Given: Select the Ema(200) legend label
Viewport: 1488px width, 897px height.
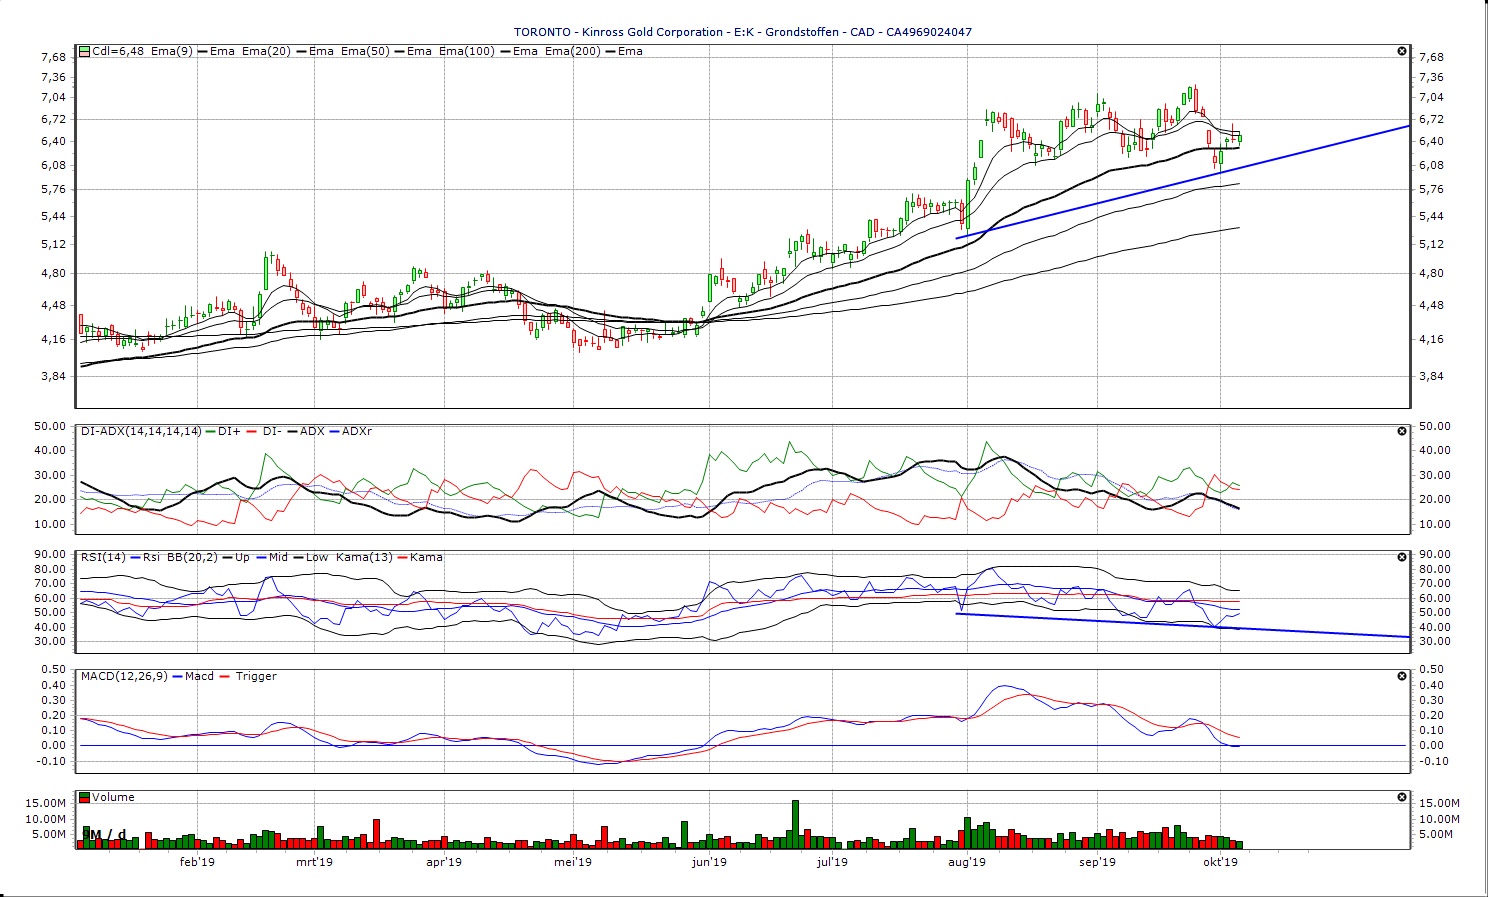Looking at the screenshot, I should 573,51.
